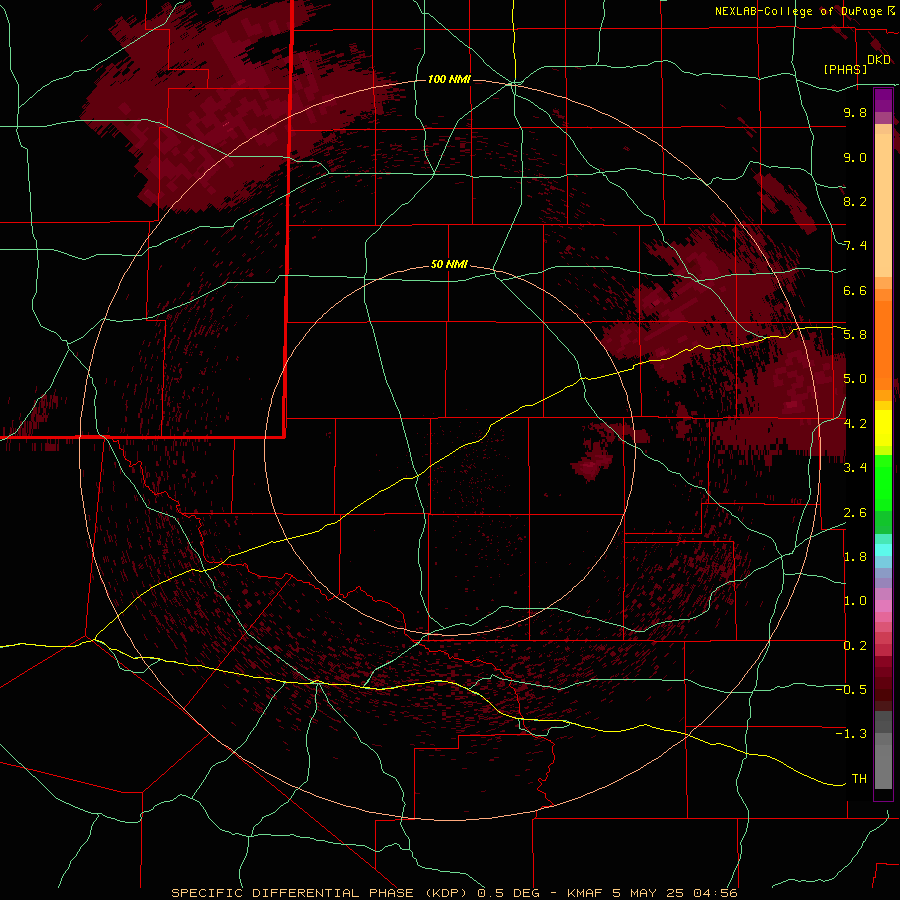Click the 9.8 scale value
The width and height of the screenshot is (900, 900).
pyautogui.click(x=855, y=112)
